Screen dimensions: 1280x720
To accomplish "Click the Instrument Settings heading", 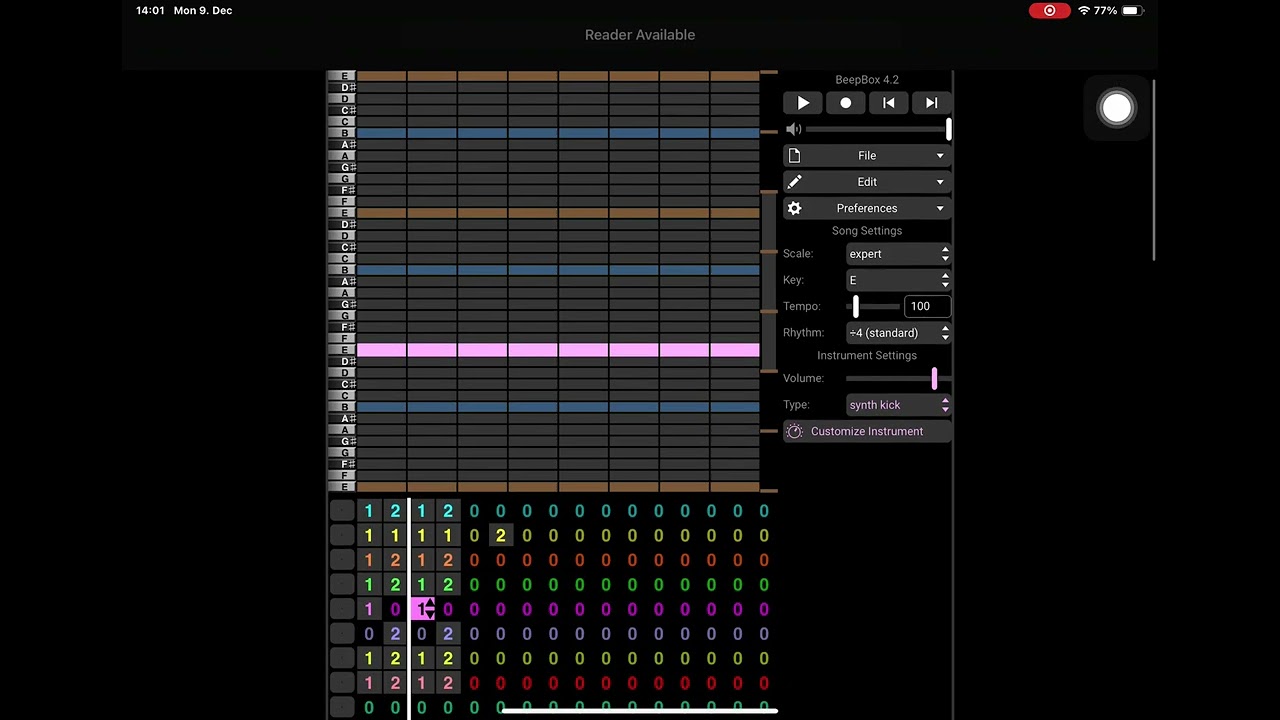I will pos(867,356).
